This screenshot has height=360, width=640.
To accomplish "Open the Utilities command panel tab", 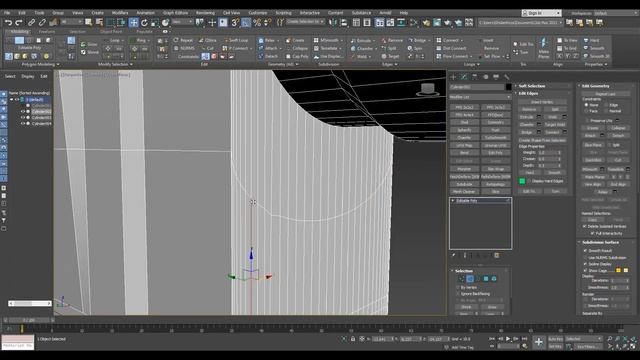I will [x=507, y=77].
